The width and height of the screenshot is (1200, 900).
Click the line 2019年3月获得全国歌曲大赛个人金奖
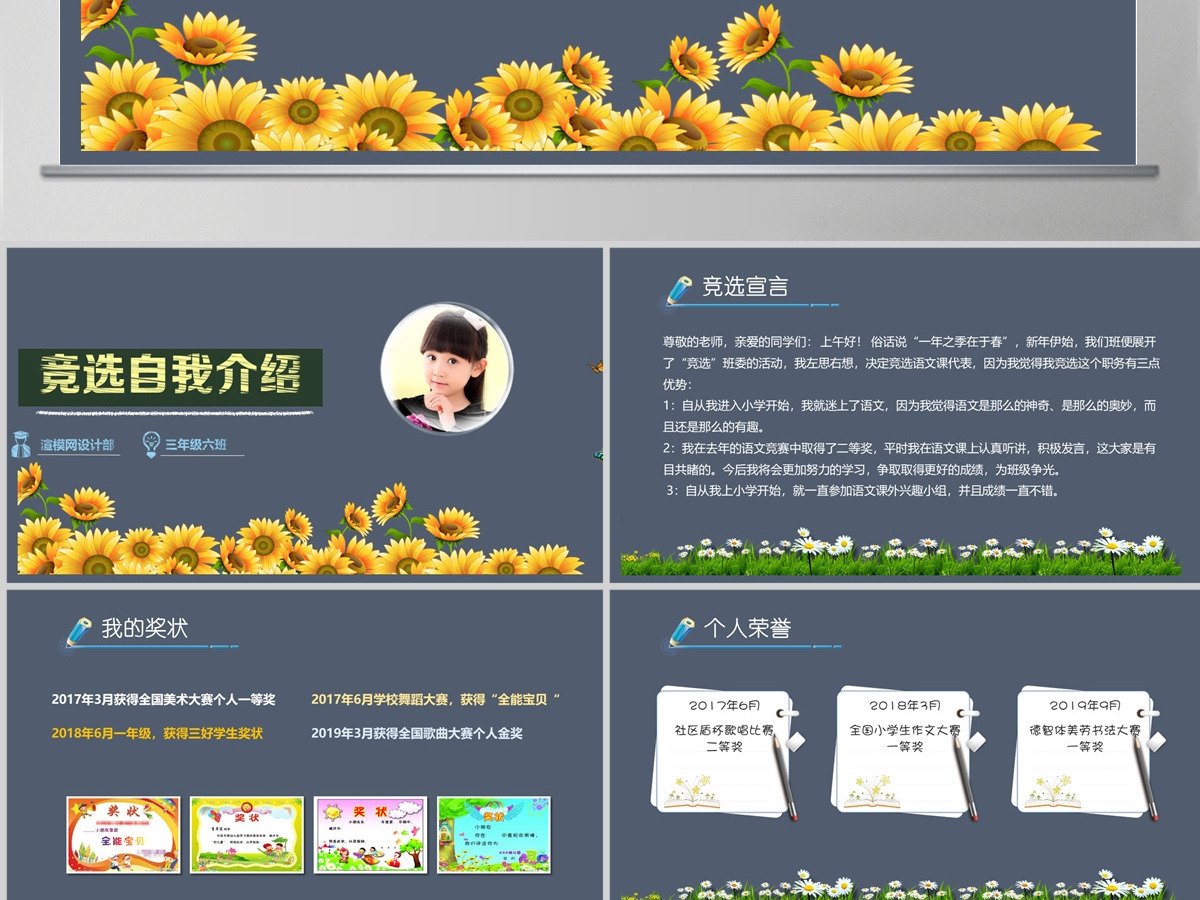[x=416, y=733]
